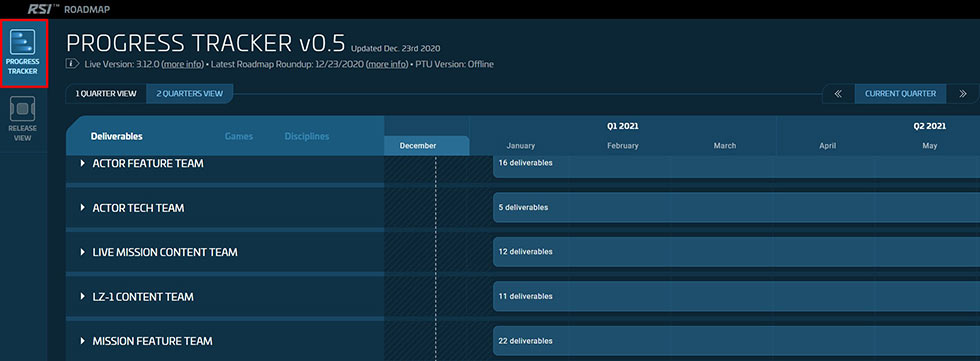The width and height of the screenshot is (980, 361).
Task: Select the Deliverables tab
Action: coord(116,136)
